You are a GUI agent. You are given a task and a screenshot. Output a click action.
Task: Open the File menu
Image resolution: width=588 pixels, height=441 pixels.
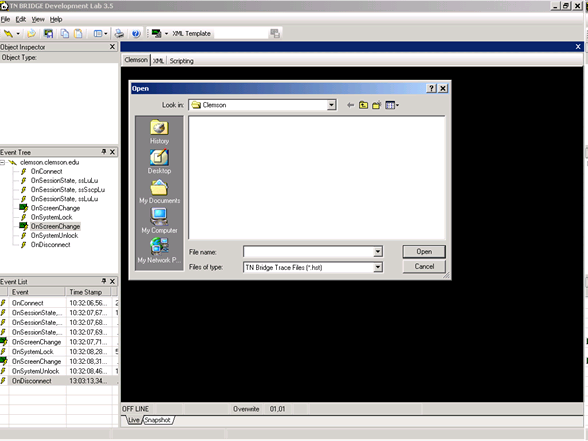click(x=5, y=20)
